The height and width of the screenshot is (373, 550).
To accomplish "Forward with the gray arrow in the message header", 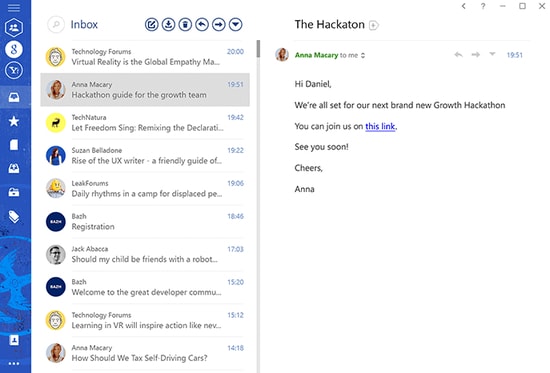I will [x=476, y=55].
